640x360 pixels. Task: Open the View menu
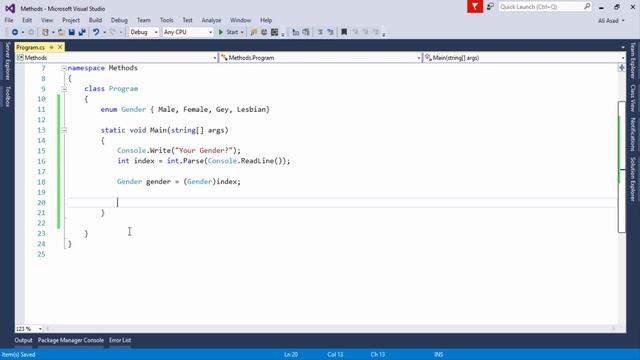coord(47,20)
